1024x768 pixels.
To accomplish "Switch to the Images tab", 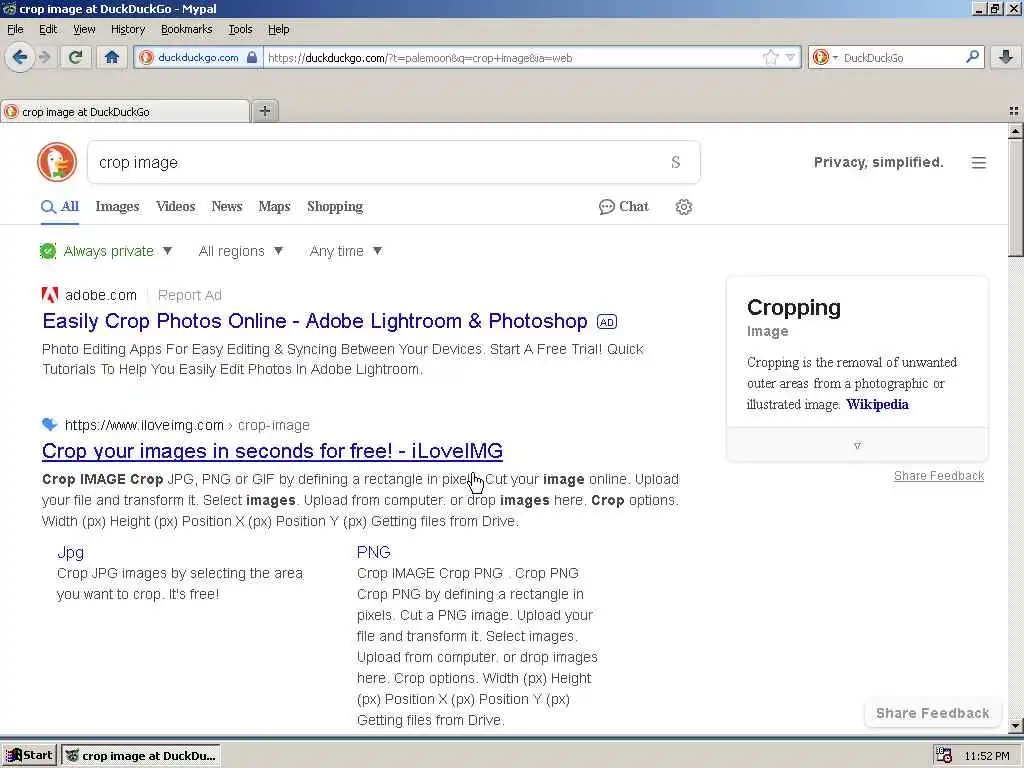I will [x=118, y=206].
